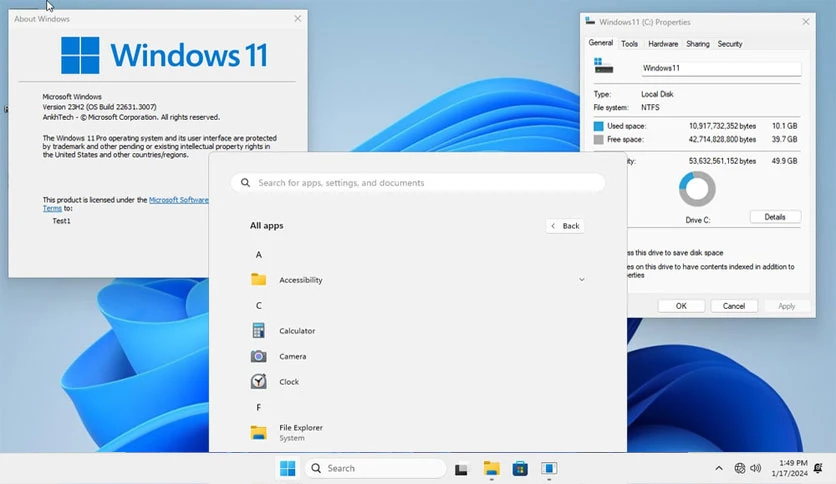
Task: Expand the Accessibility folder chevron
Action: click(x=582, y=280)
